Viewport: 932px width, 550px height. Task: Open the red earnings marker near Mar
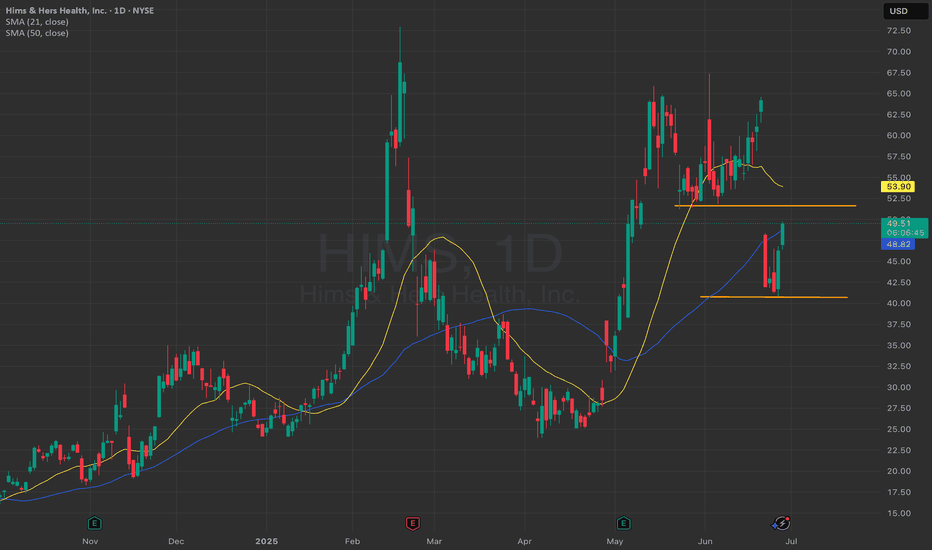413,523
